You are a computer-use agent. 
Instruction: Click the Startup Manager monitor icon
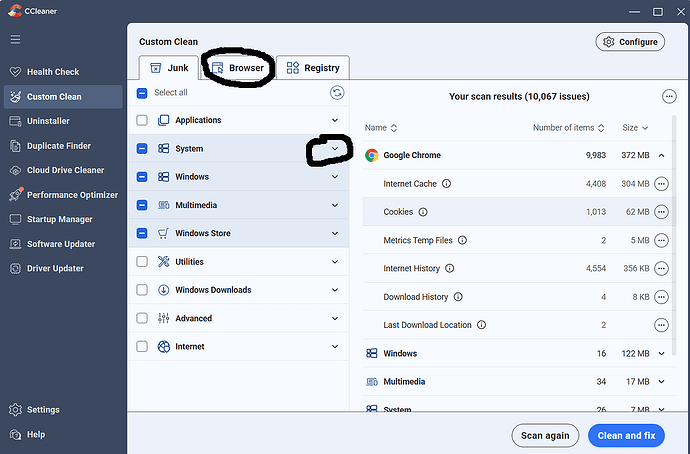point(15,219)
